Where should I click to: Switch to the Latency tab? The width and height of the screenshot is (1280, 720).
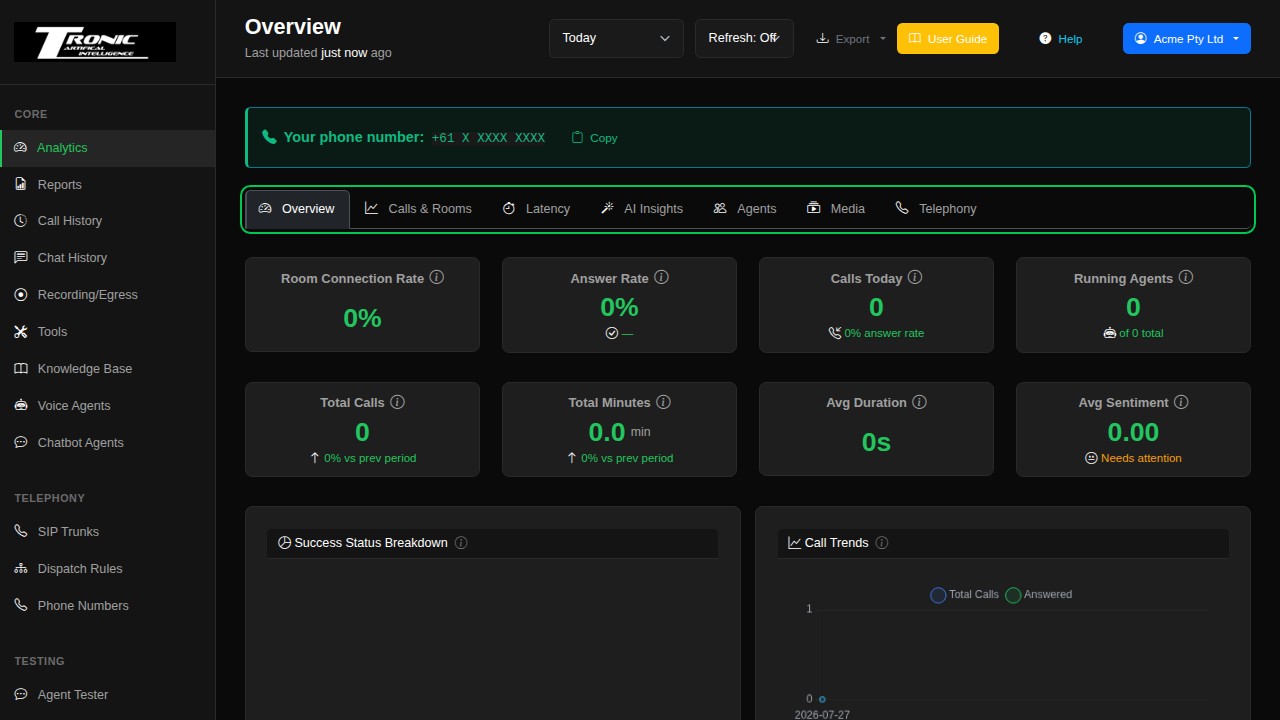click(x=536, y=209)
